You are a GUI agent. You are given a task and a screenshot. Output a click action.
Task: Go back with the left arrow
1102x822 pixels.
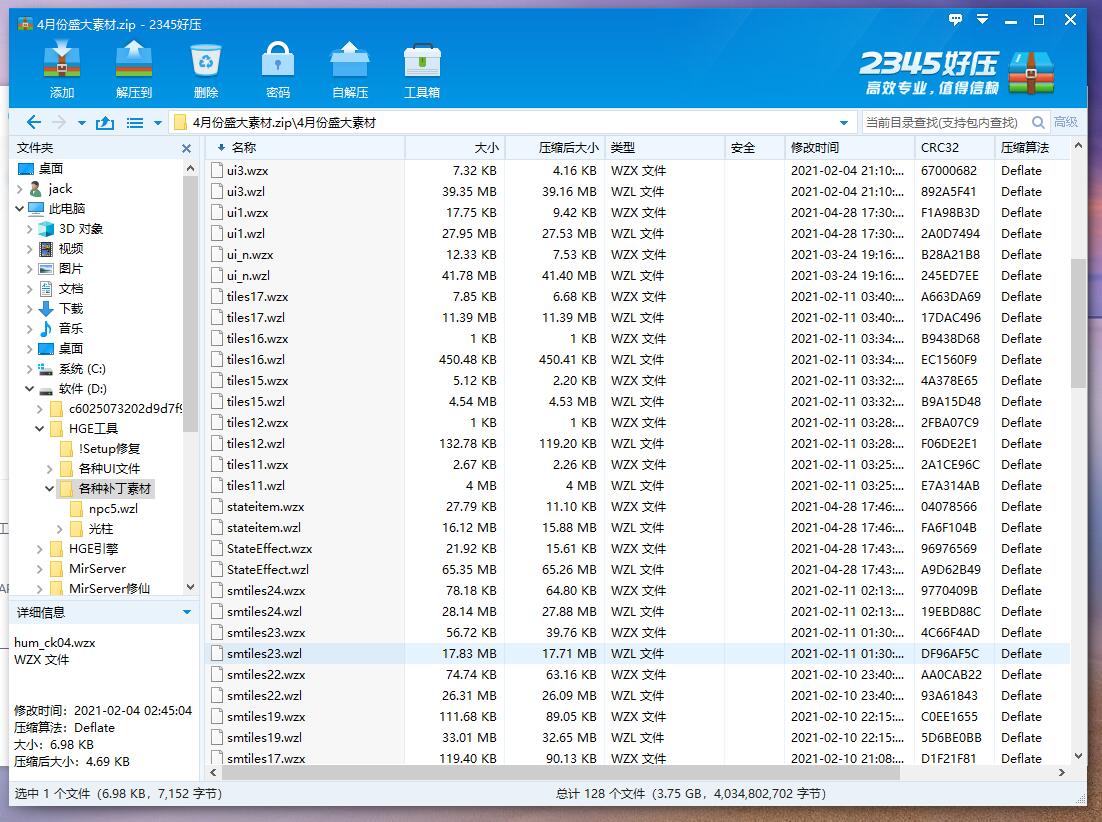(33, 122)
